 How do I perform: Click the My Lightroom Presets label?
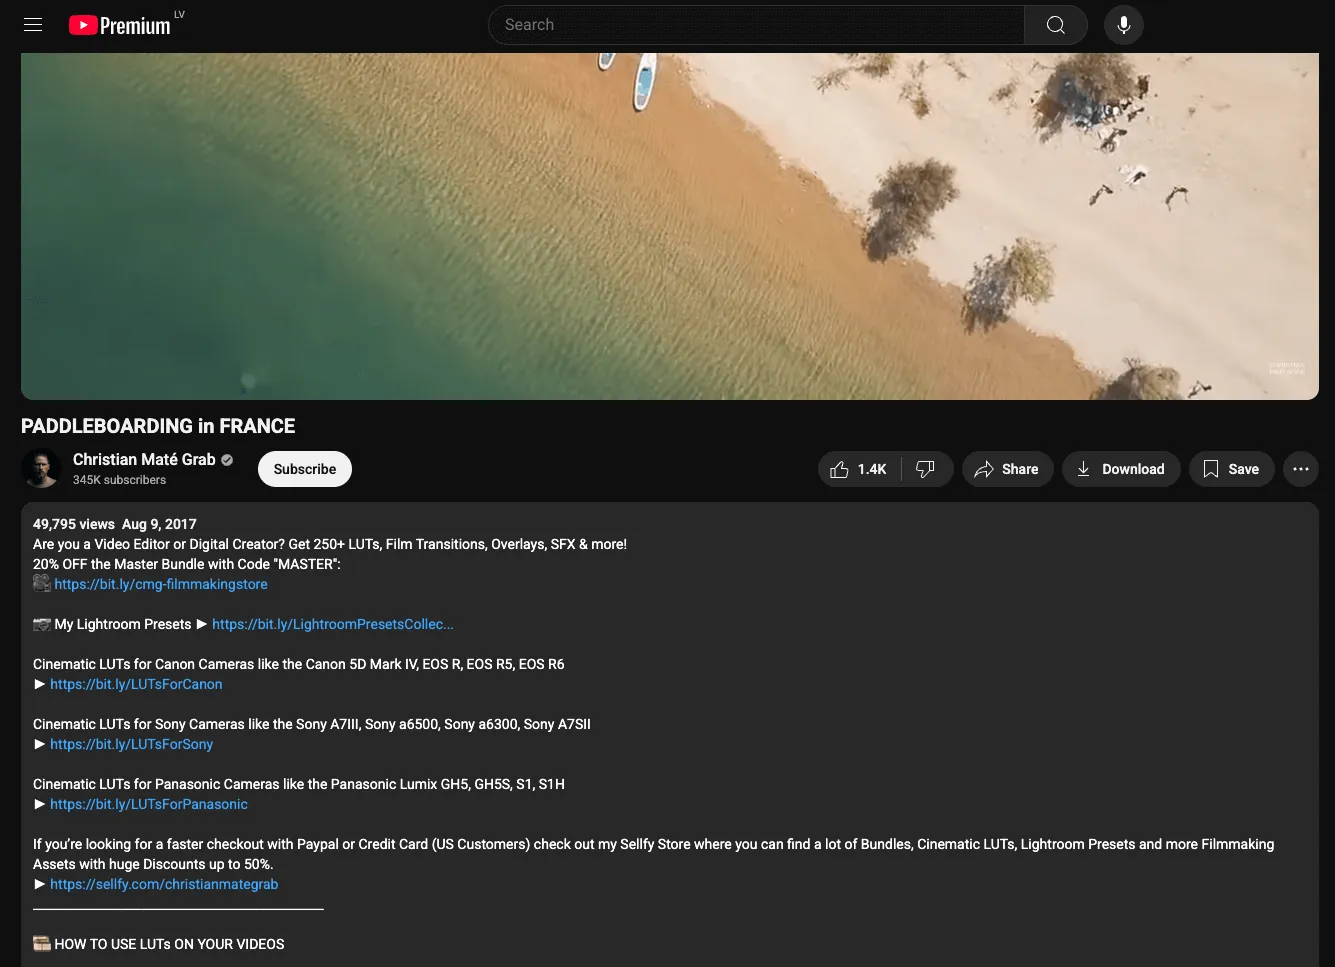point(123,624)
